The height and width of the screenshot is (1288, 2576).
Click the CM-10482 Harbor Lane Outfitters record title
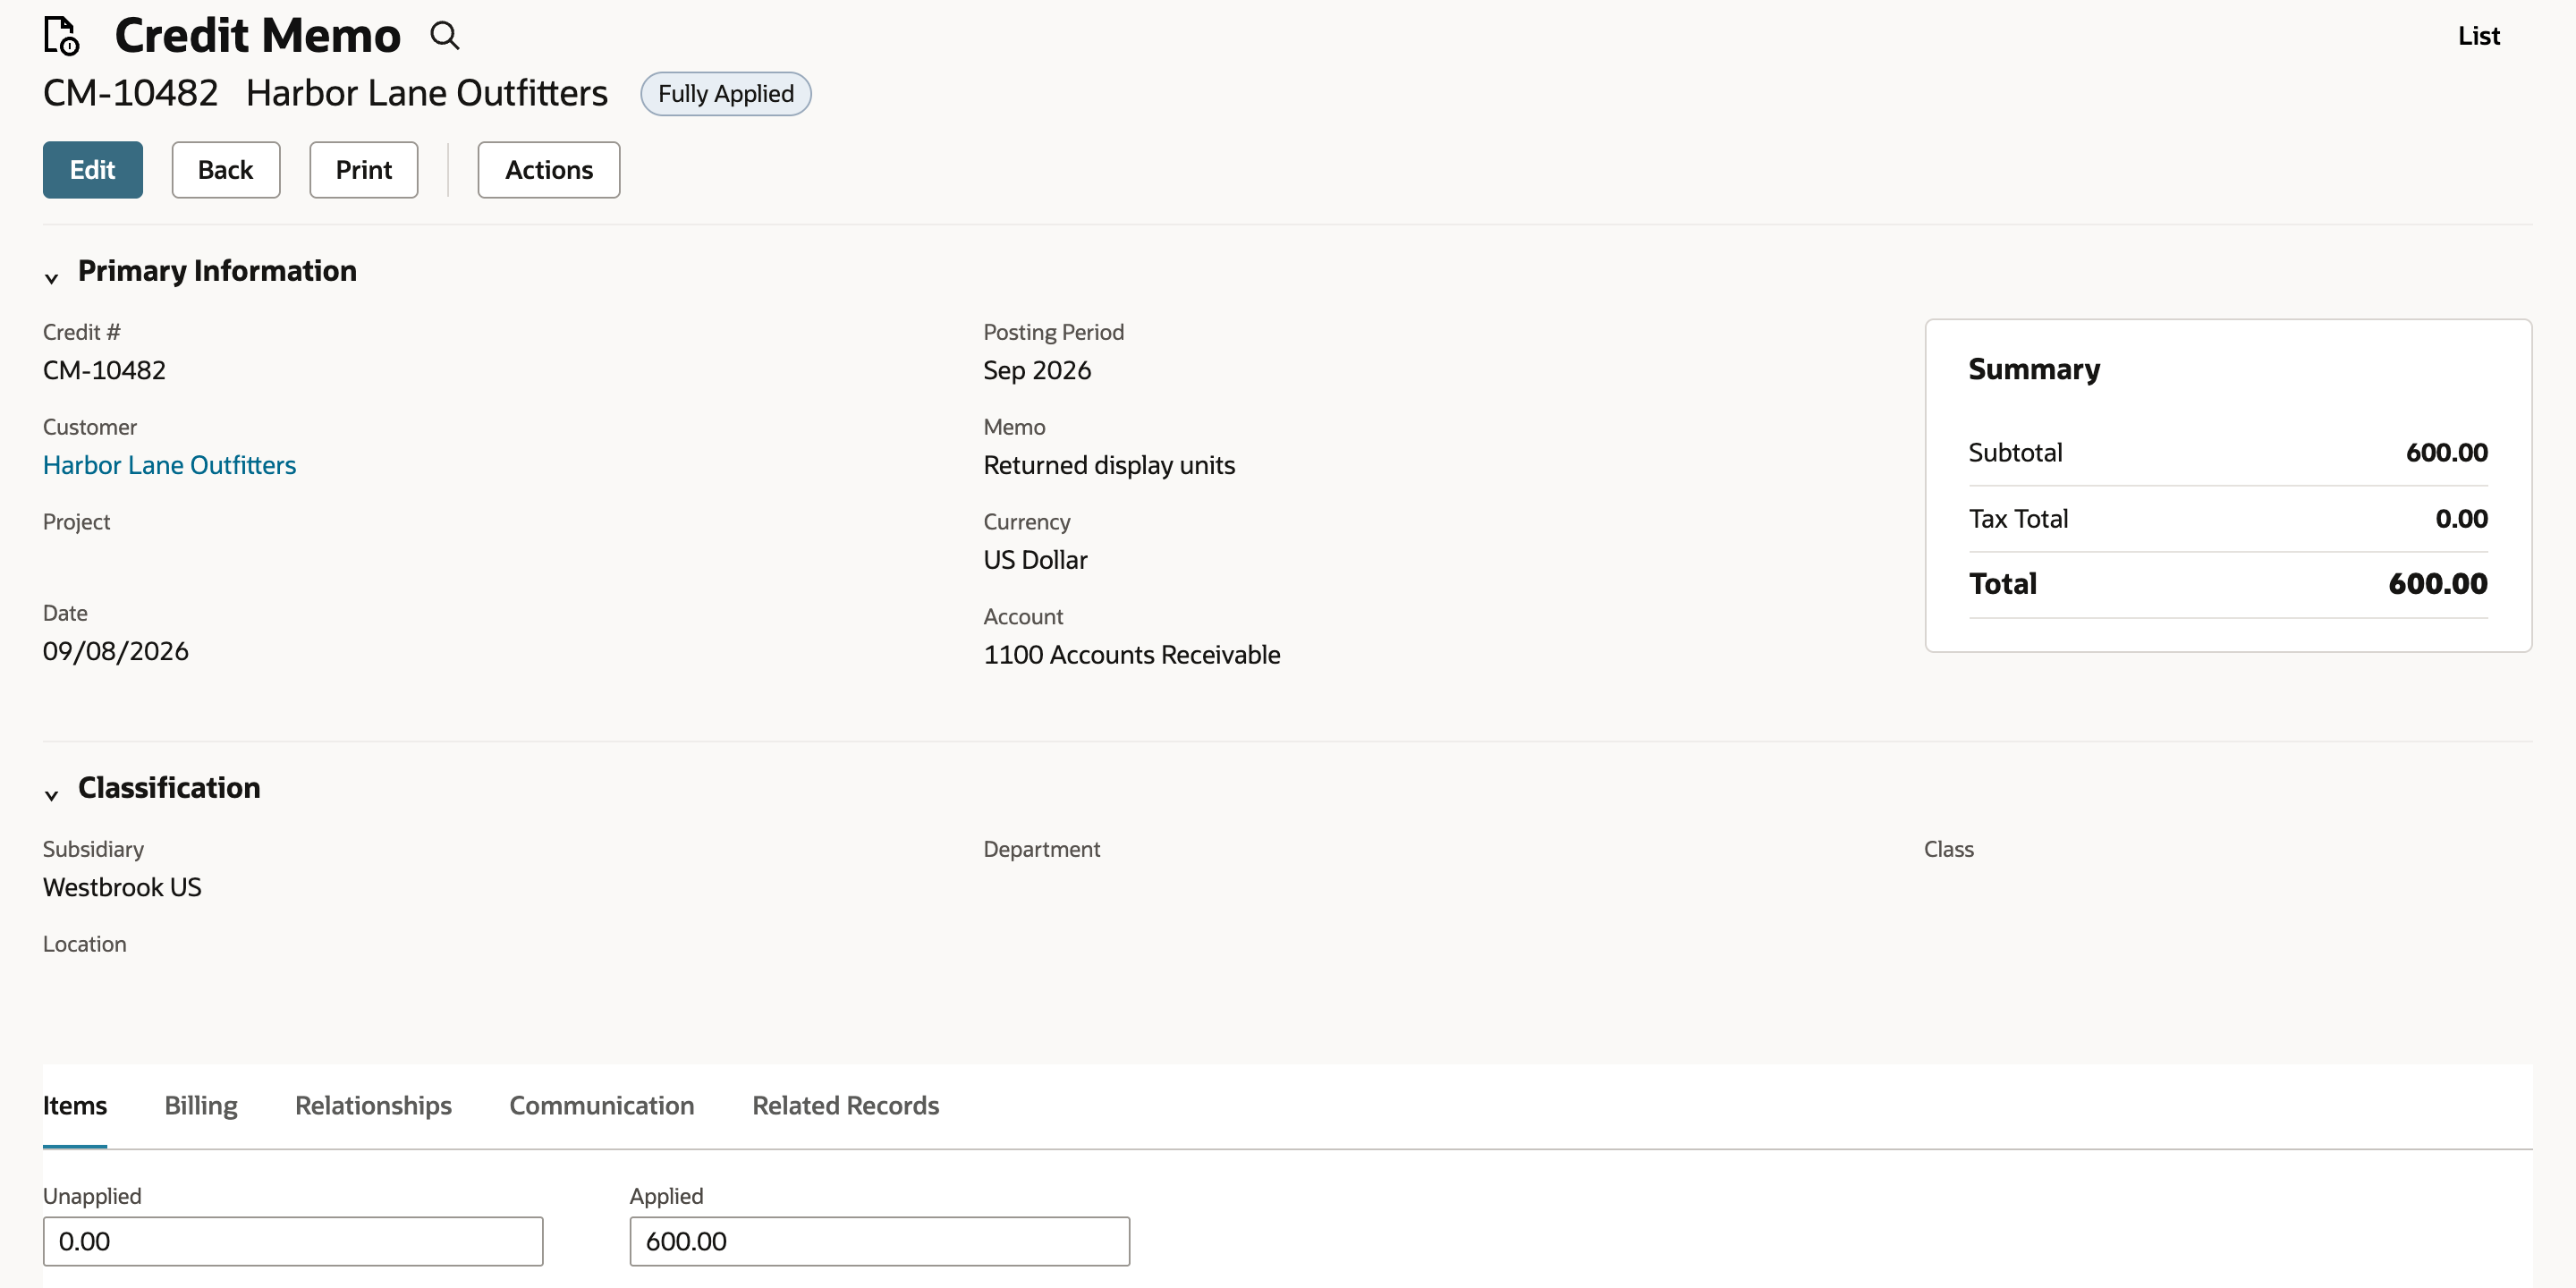point(325,93)
